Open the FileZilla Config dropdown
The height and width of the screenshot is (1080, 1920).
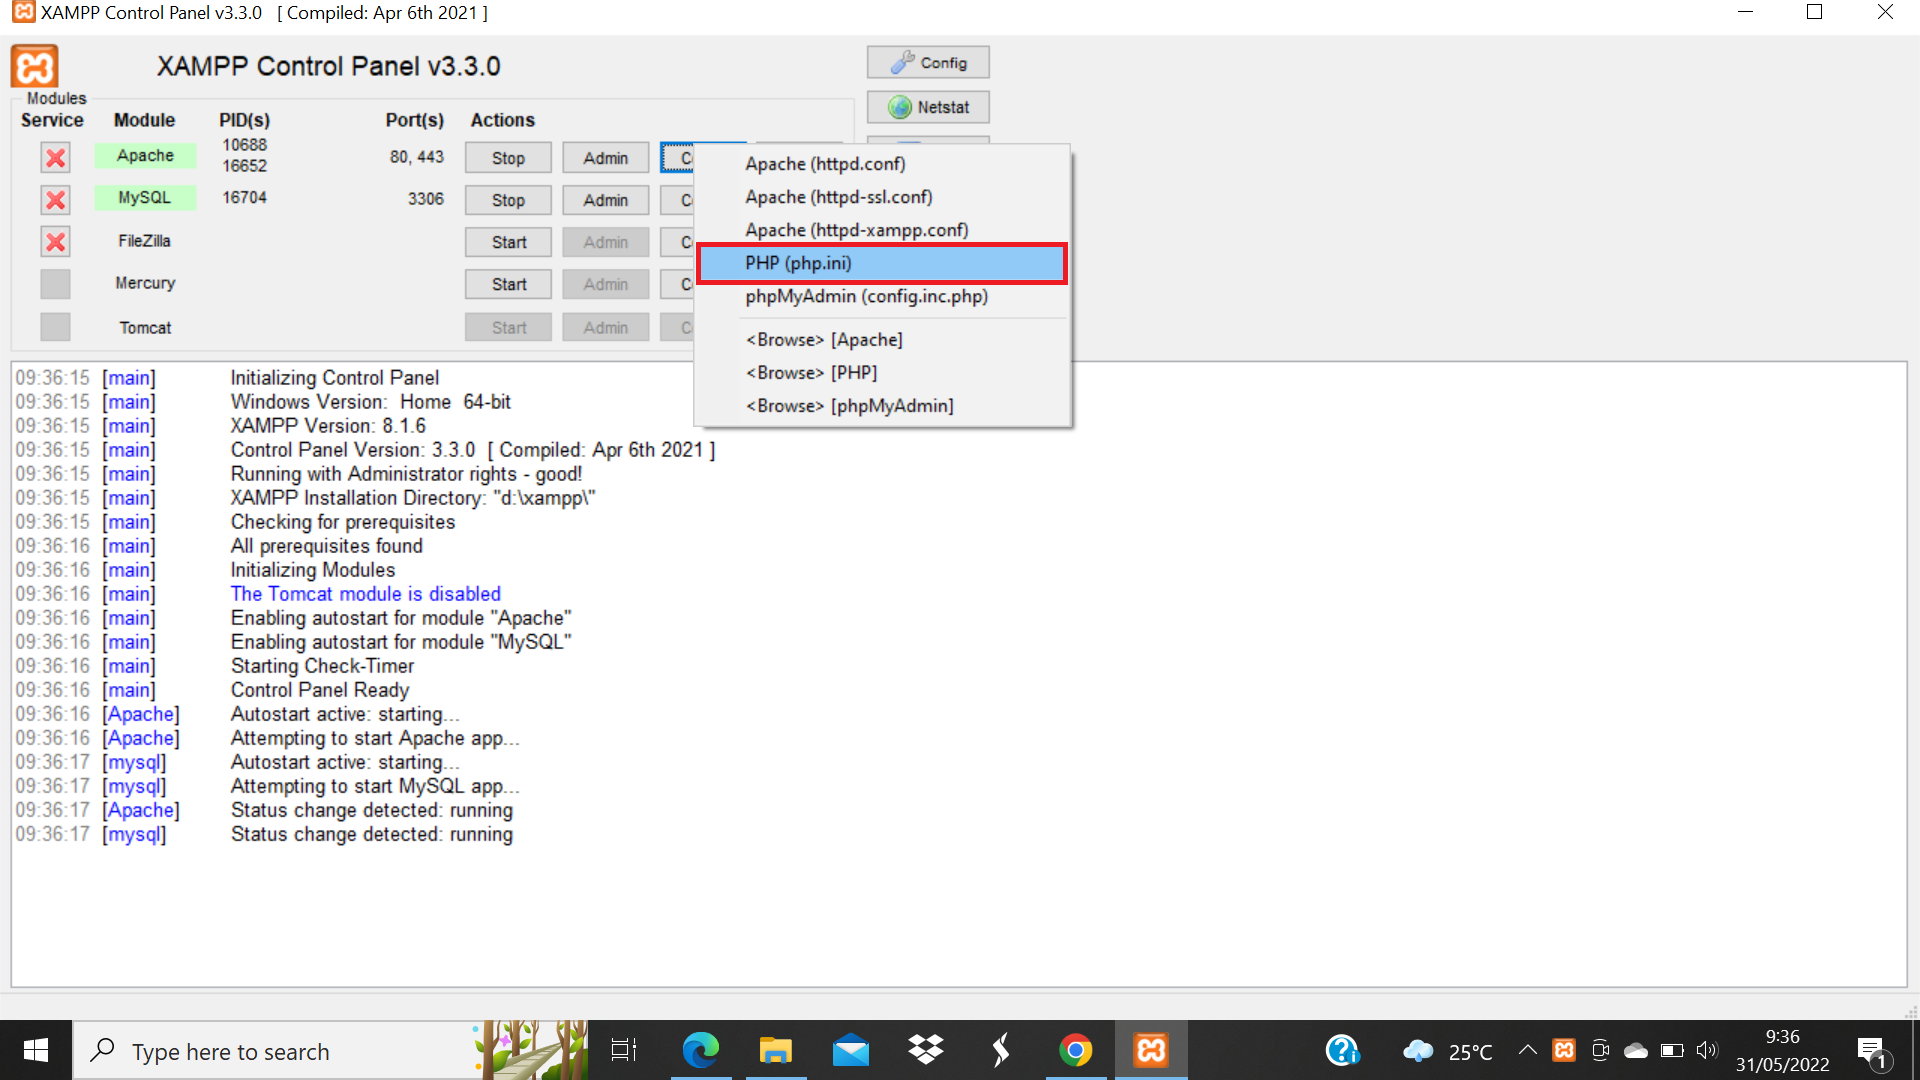[678, 242]
